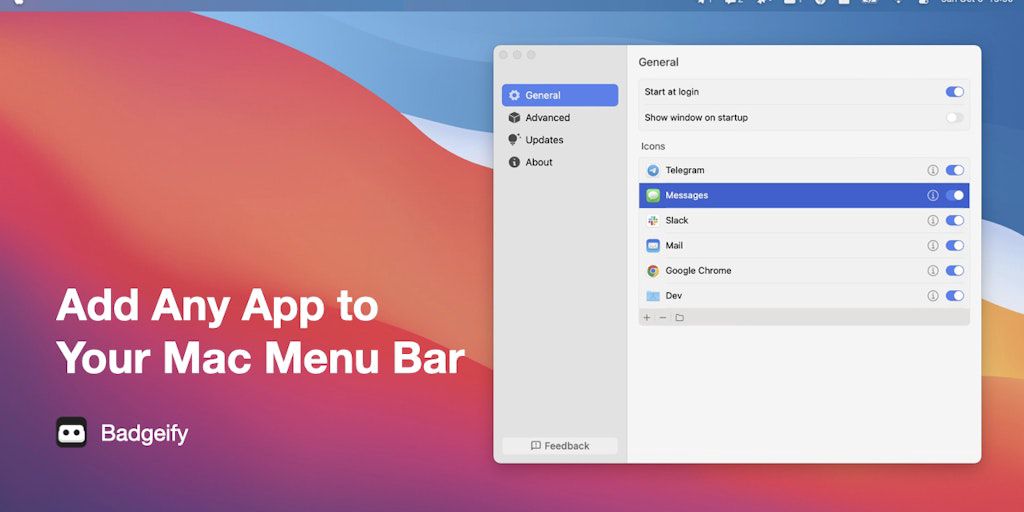Click the Dev folder icon
1024x512 pixels.
[653, 296]
